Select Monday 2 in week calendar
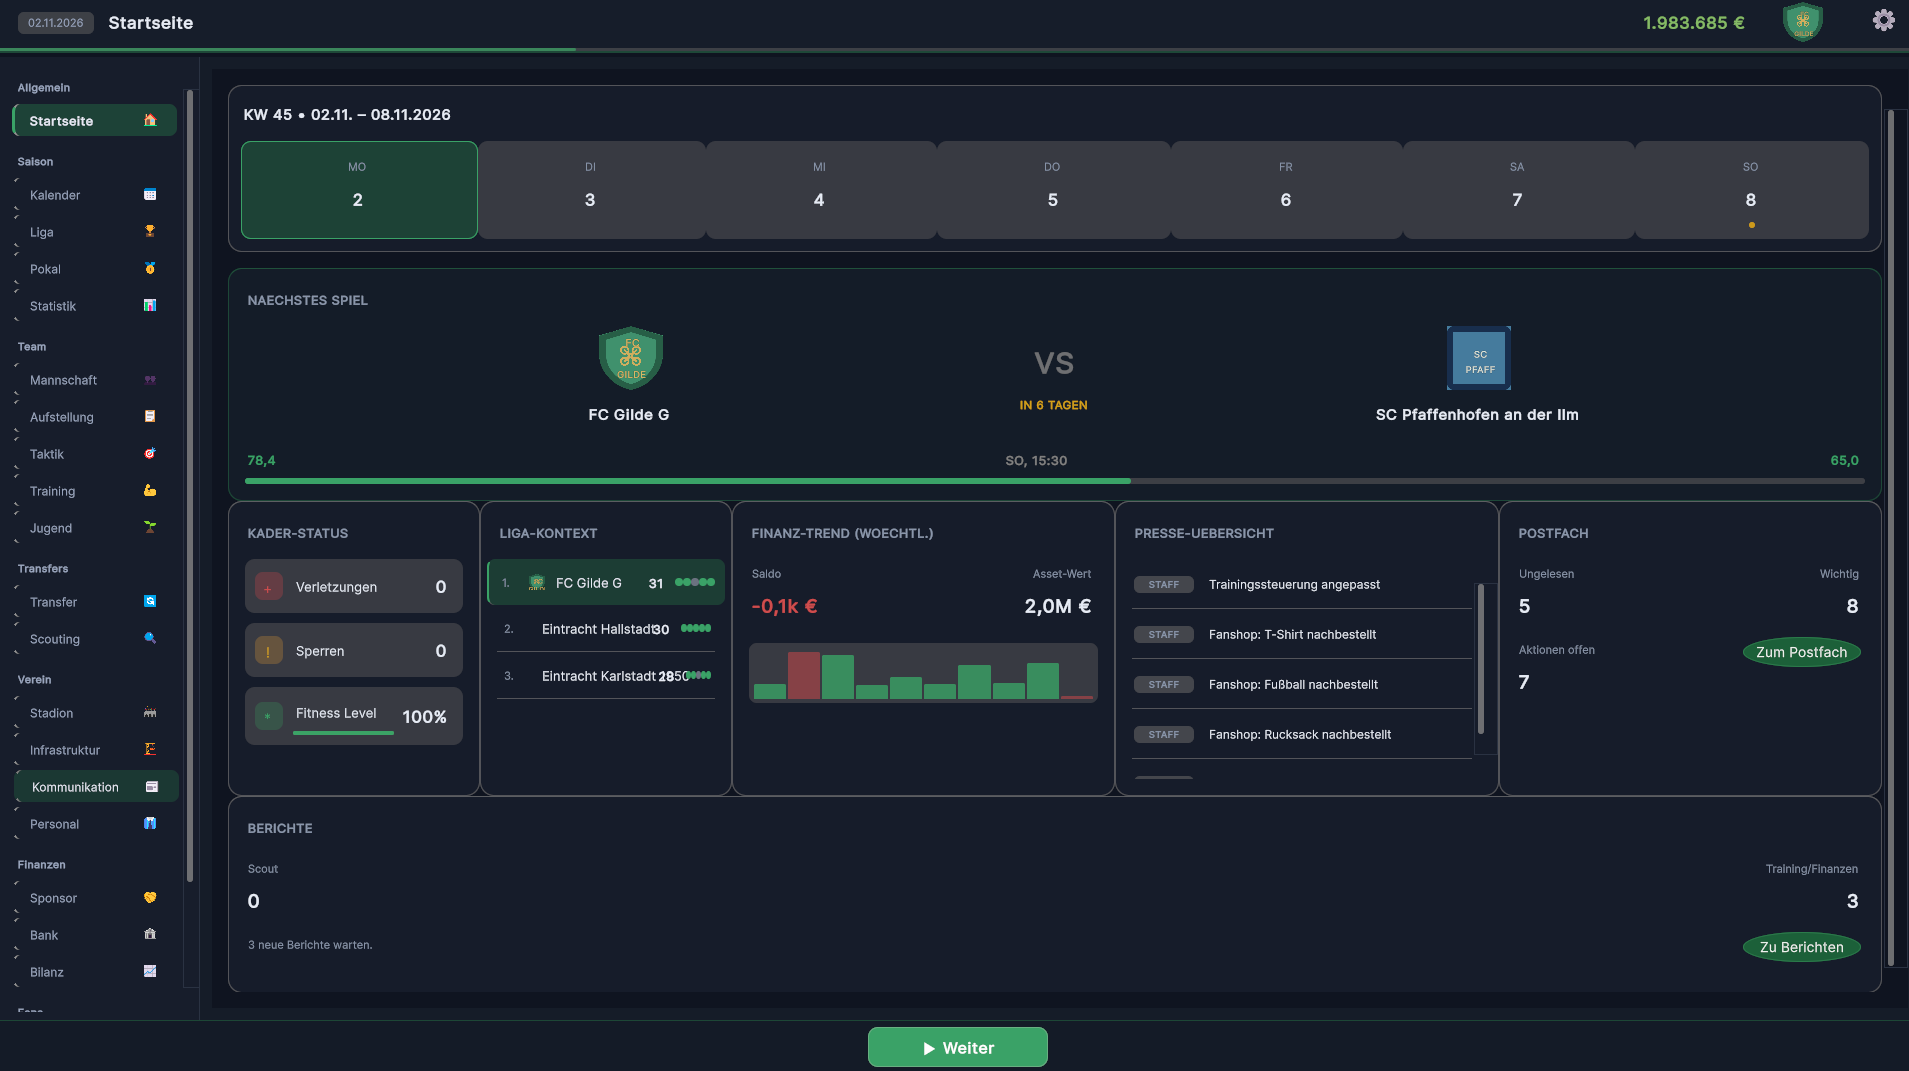This screenshot has width=1909, height=1071. click(x=359, y=190)
